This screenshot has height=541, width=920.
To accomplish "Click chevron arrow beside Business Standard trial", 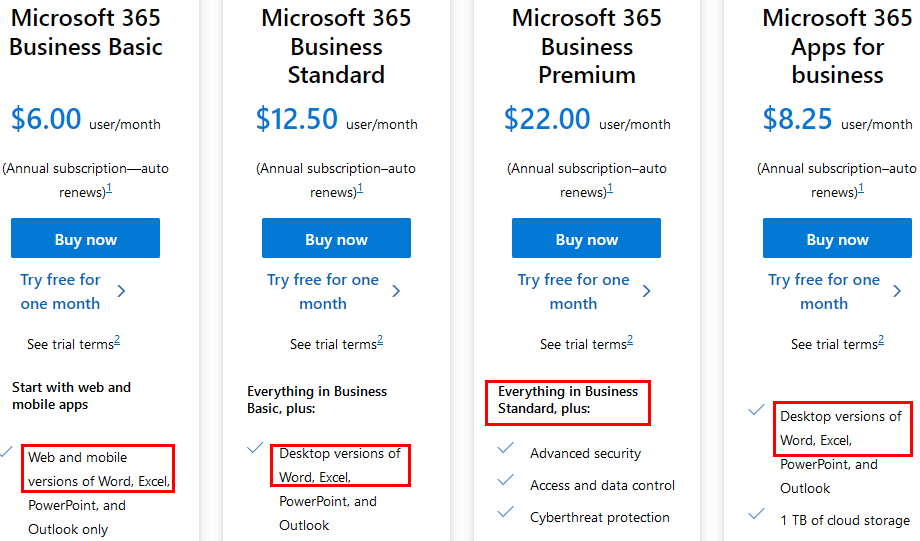I will [x=396, y=291].
